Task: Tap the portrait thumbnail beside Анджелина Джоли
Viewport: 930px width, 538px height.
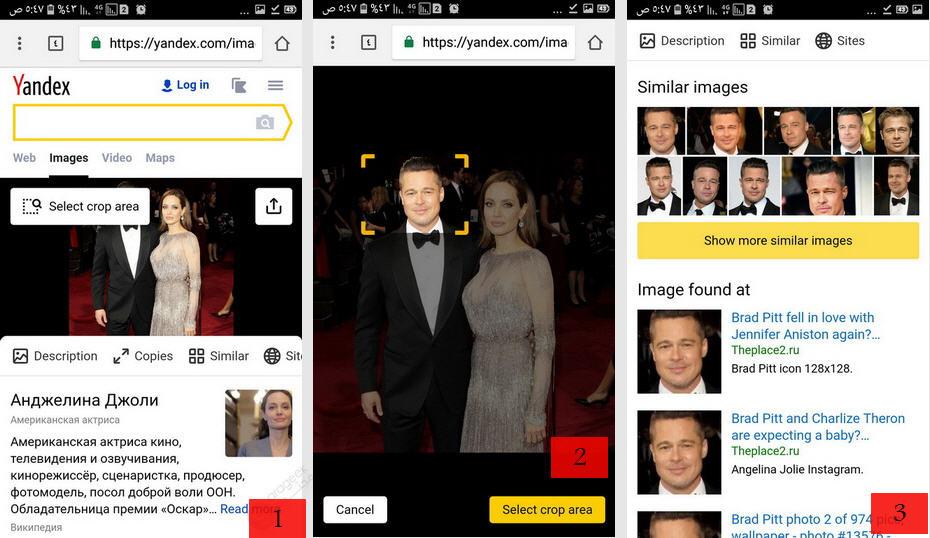Action: point(258,423)
